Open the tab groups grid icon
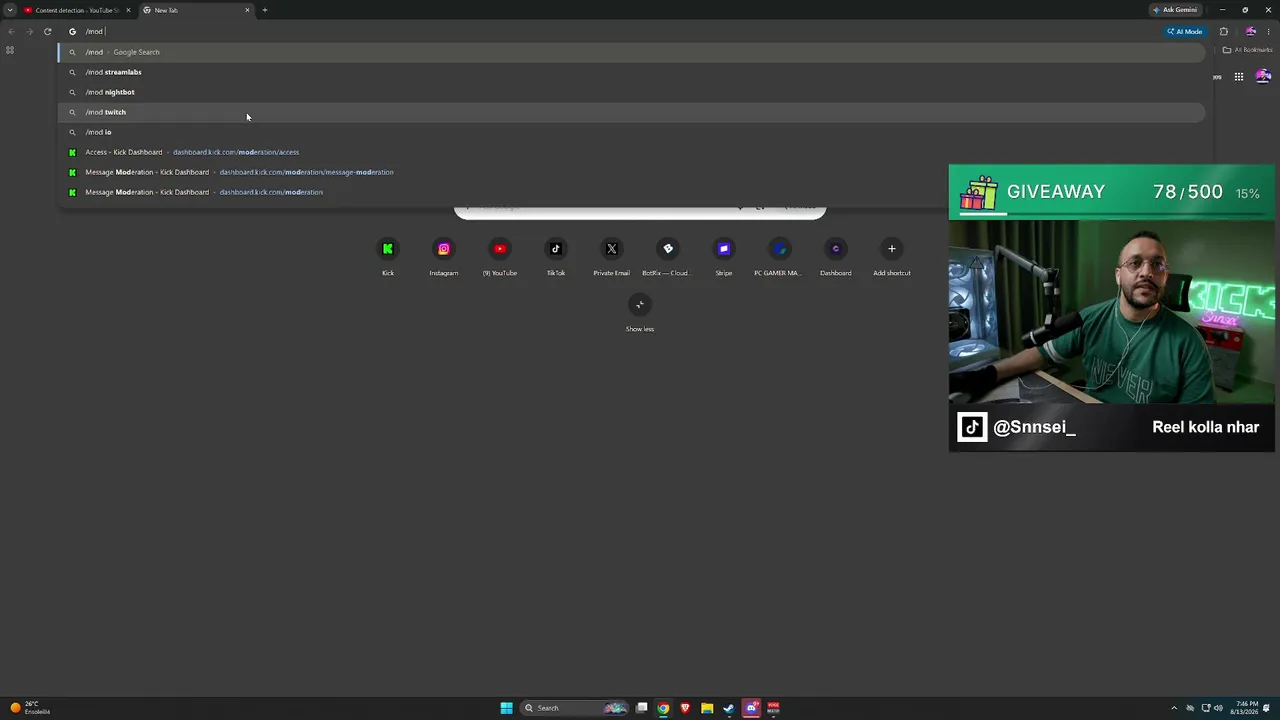Screen dimensions: 1280x720 [x=10, y=50]
